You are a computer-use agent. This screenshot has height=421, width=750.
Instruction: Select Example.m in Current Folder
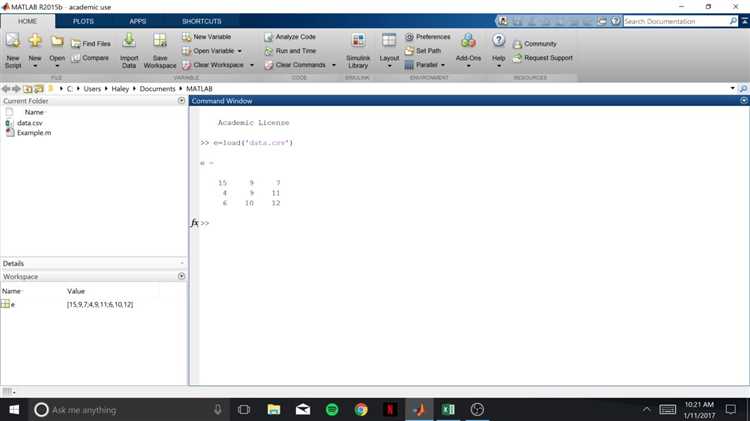tap(33, 133)
